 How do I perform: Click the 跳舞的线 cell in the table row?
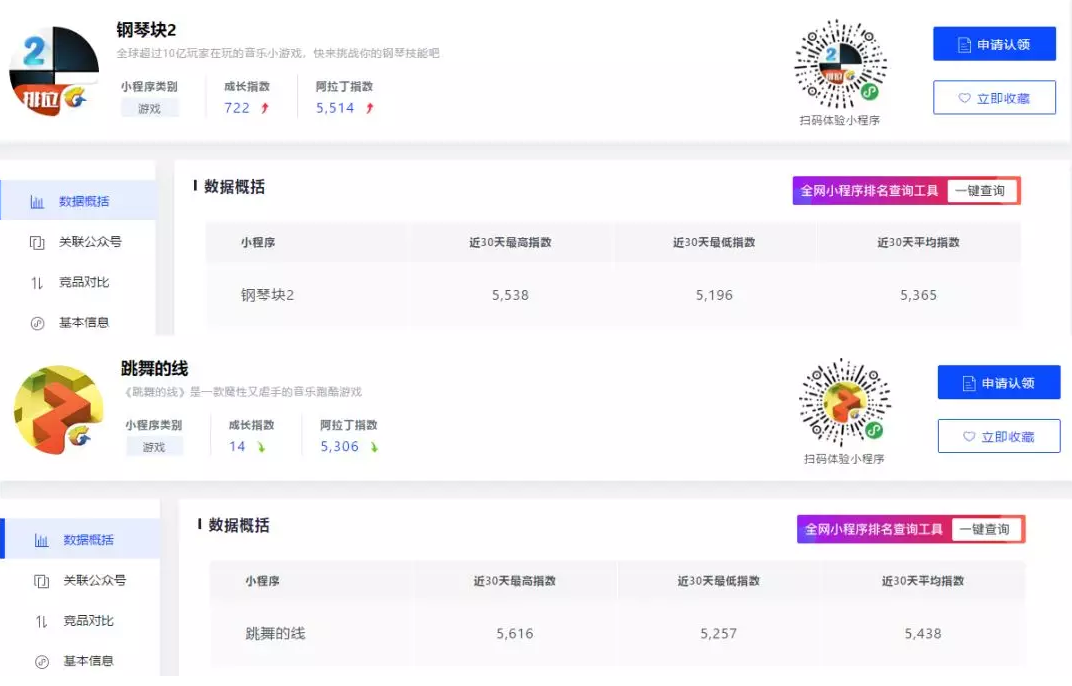tap(276, 634)
